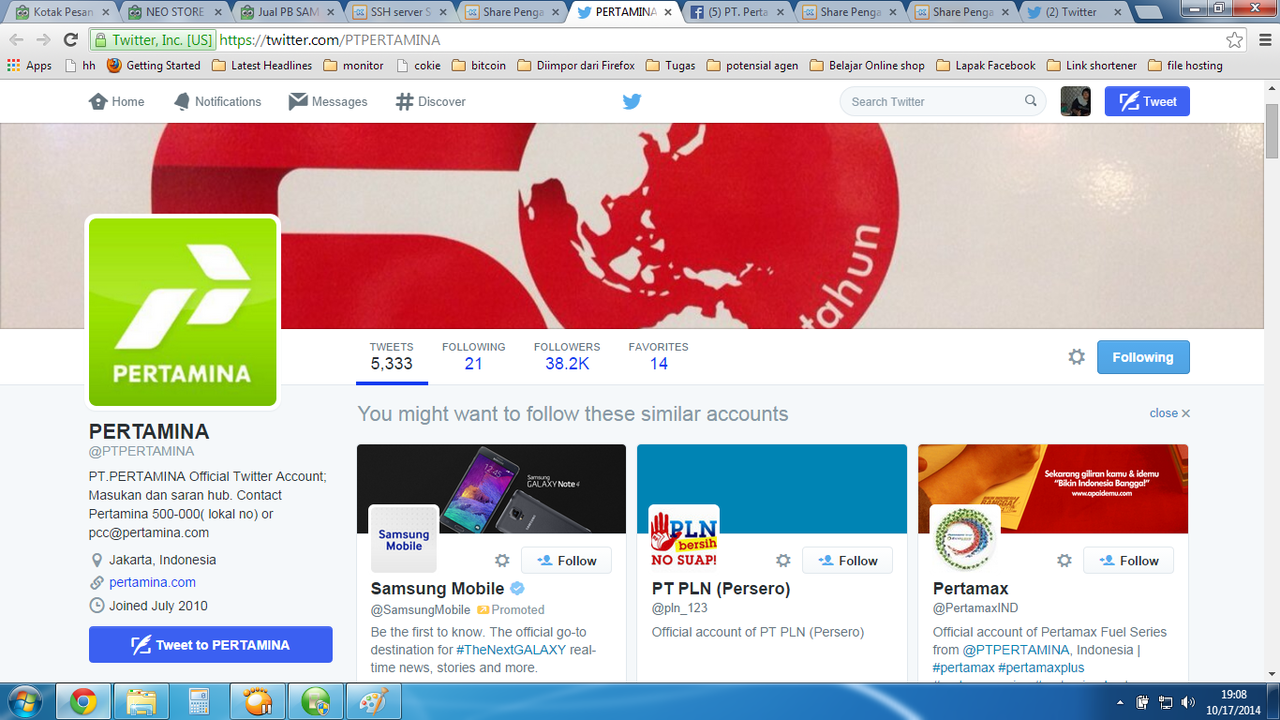Viewport: 1280px width, 720px height.
Task: Reload the page with the refresh icon
Action: coord(70,40)
